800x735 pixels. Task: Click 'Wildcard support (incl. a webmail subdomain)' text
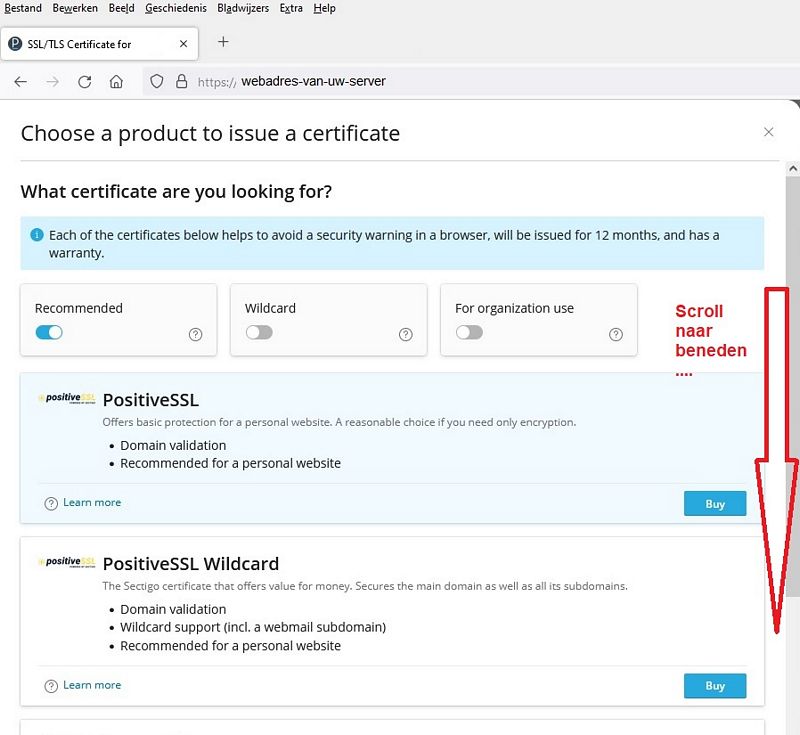click(253, 627)
